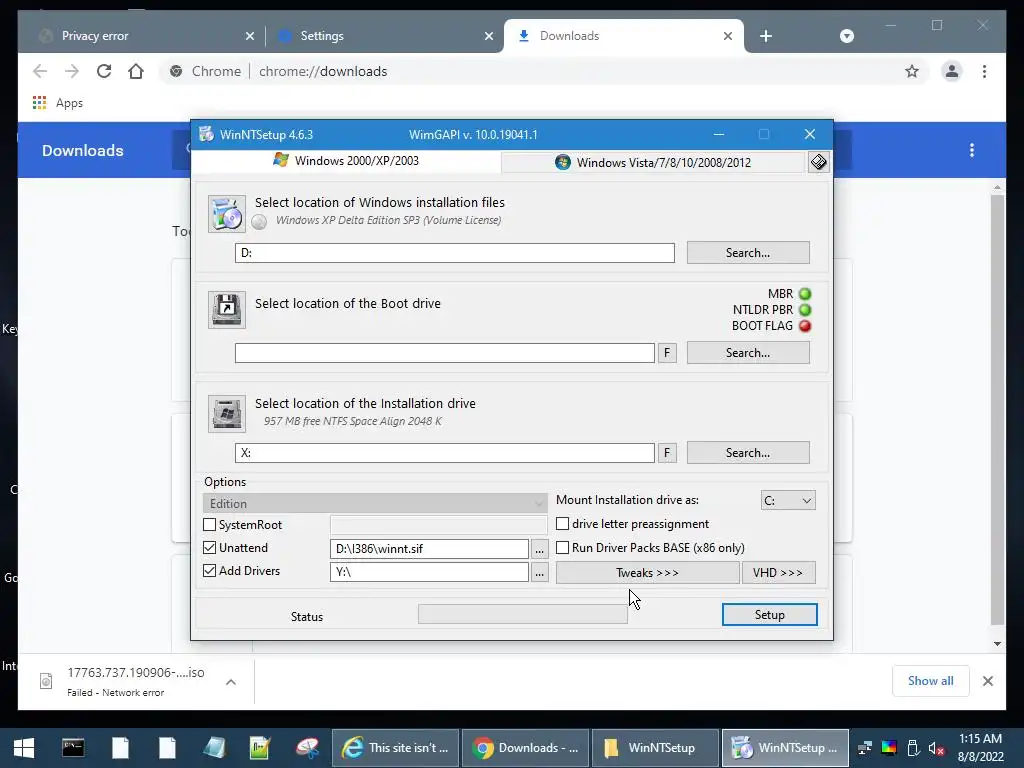Click the Setup button
This screenshot has width=1024, height=768.
(x=769, y=615)
